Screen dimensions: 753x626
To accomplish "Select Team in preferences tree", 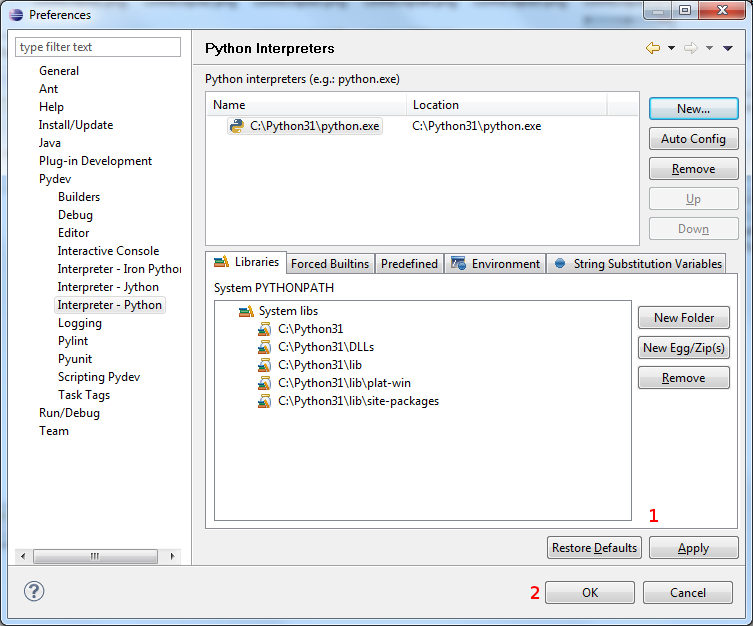I will point(54,431).
